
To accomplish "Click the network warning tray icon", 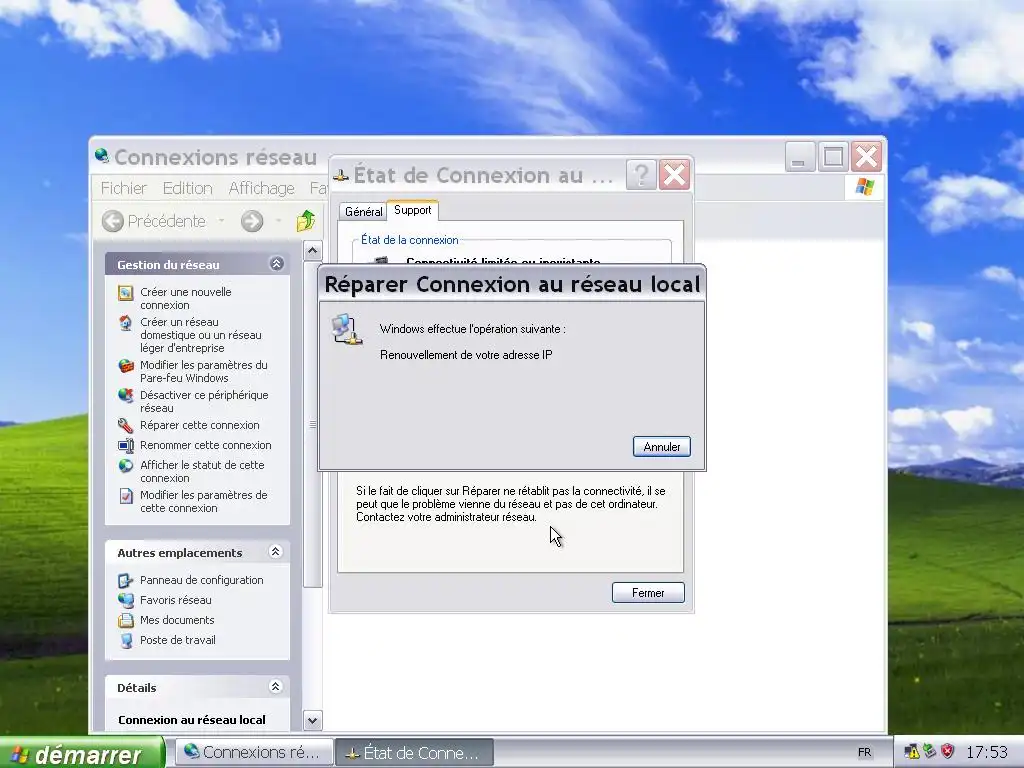I will coord(912,752).
